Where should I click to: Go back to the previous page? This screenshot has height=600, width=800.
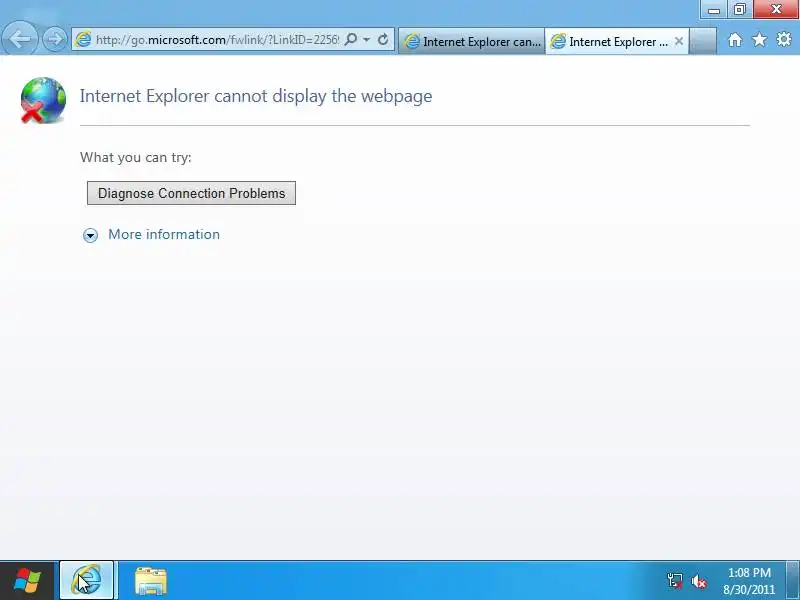tap(20, 38)
